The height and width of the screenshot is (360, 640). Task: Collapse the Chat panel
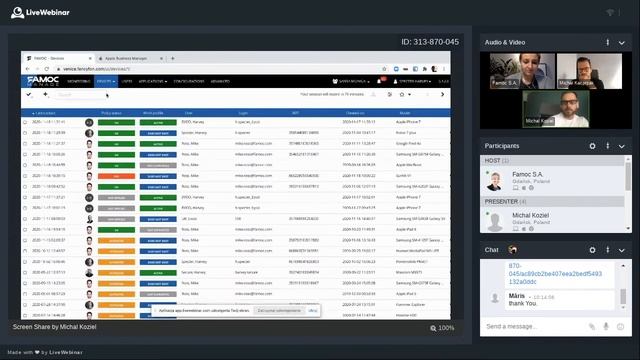[x=622, y=250]
